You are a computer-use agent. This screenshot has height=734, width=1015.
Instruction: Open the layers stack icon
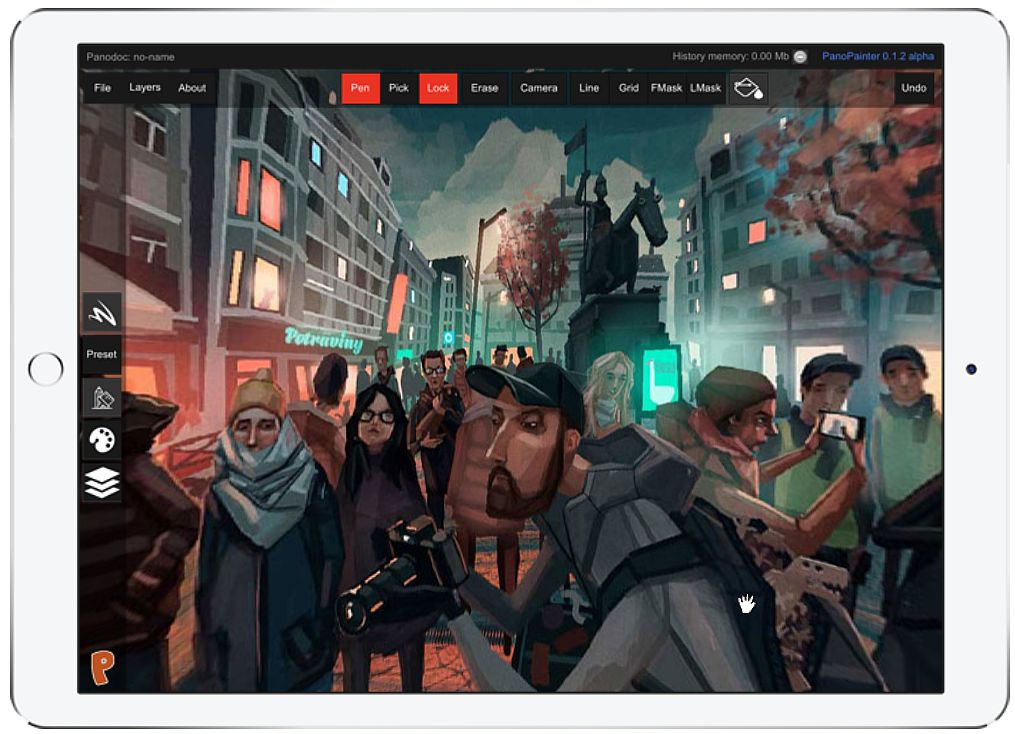(x=102, y=483)
